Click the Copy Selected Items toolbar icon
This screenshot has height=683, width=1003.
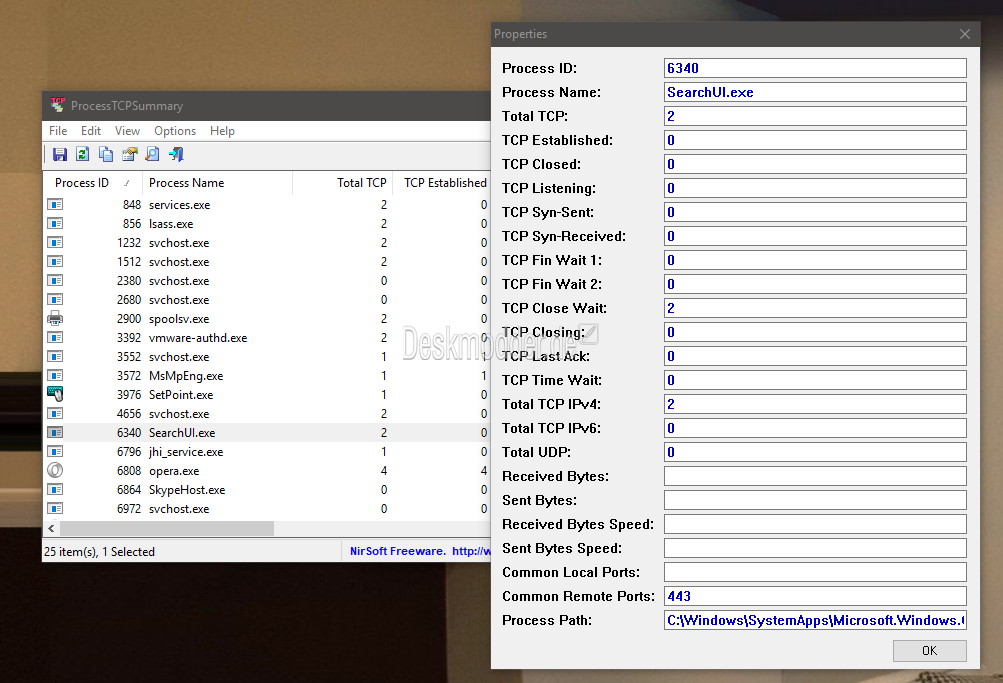click(x=106, y=154)
